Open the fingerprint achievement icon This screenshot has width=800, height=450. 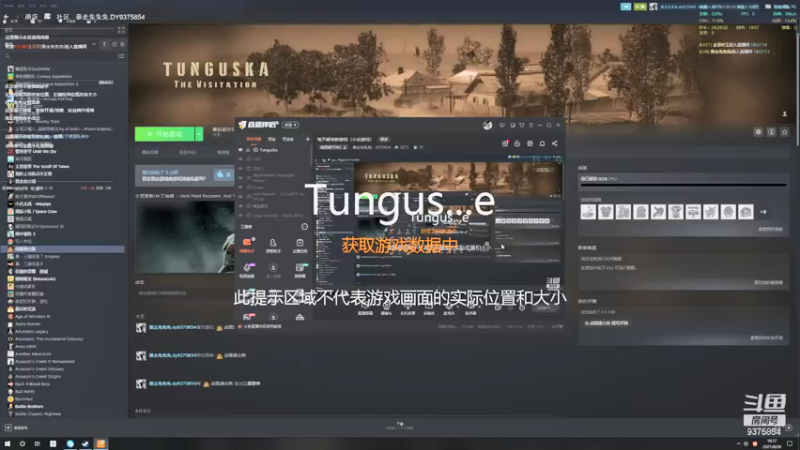tap(728, 211)
